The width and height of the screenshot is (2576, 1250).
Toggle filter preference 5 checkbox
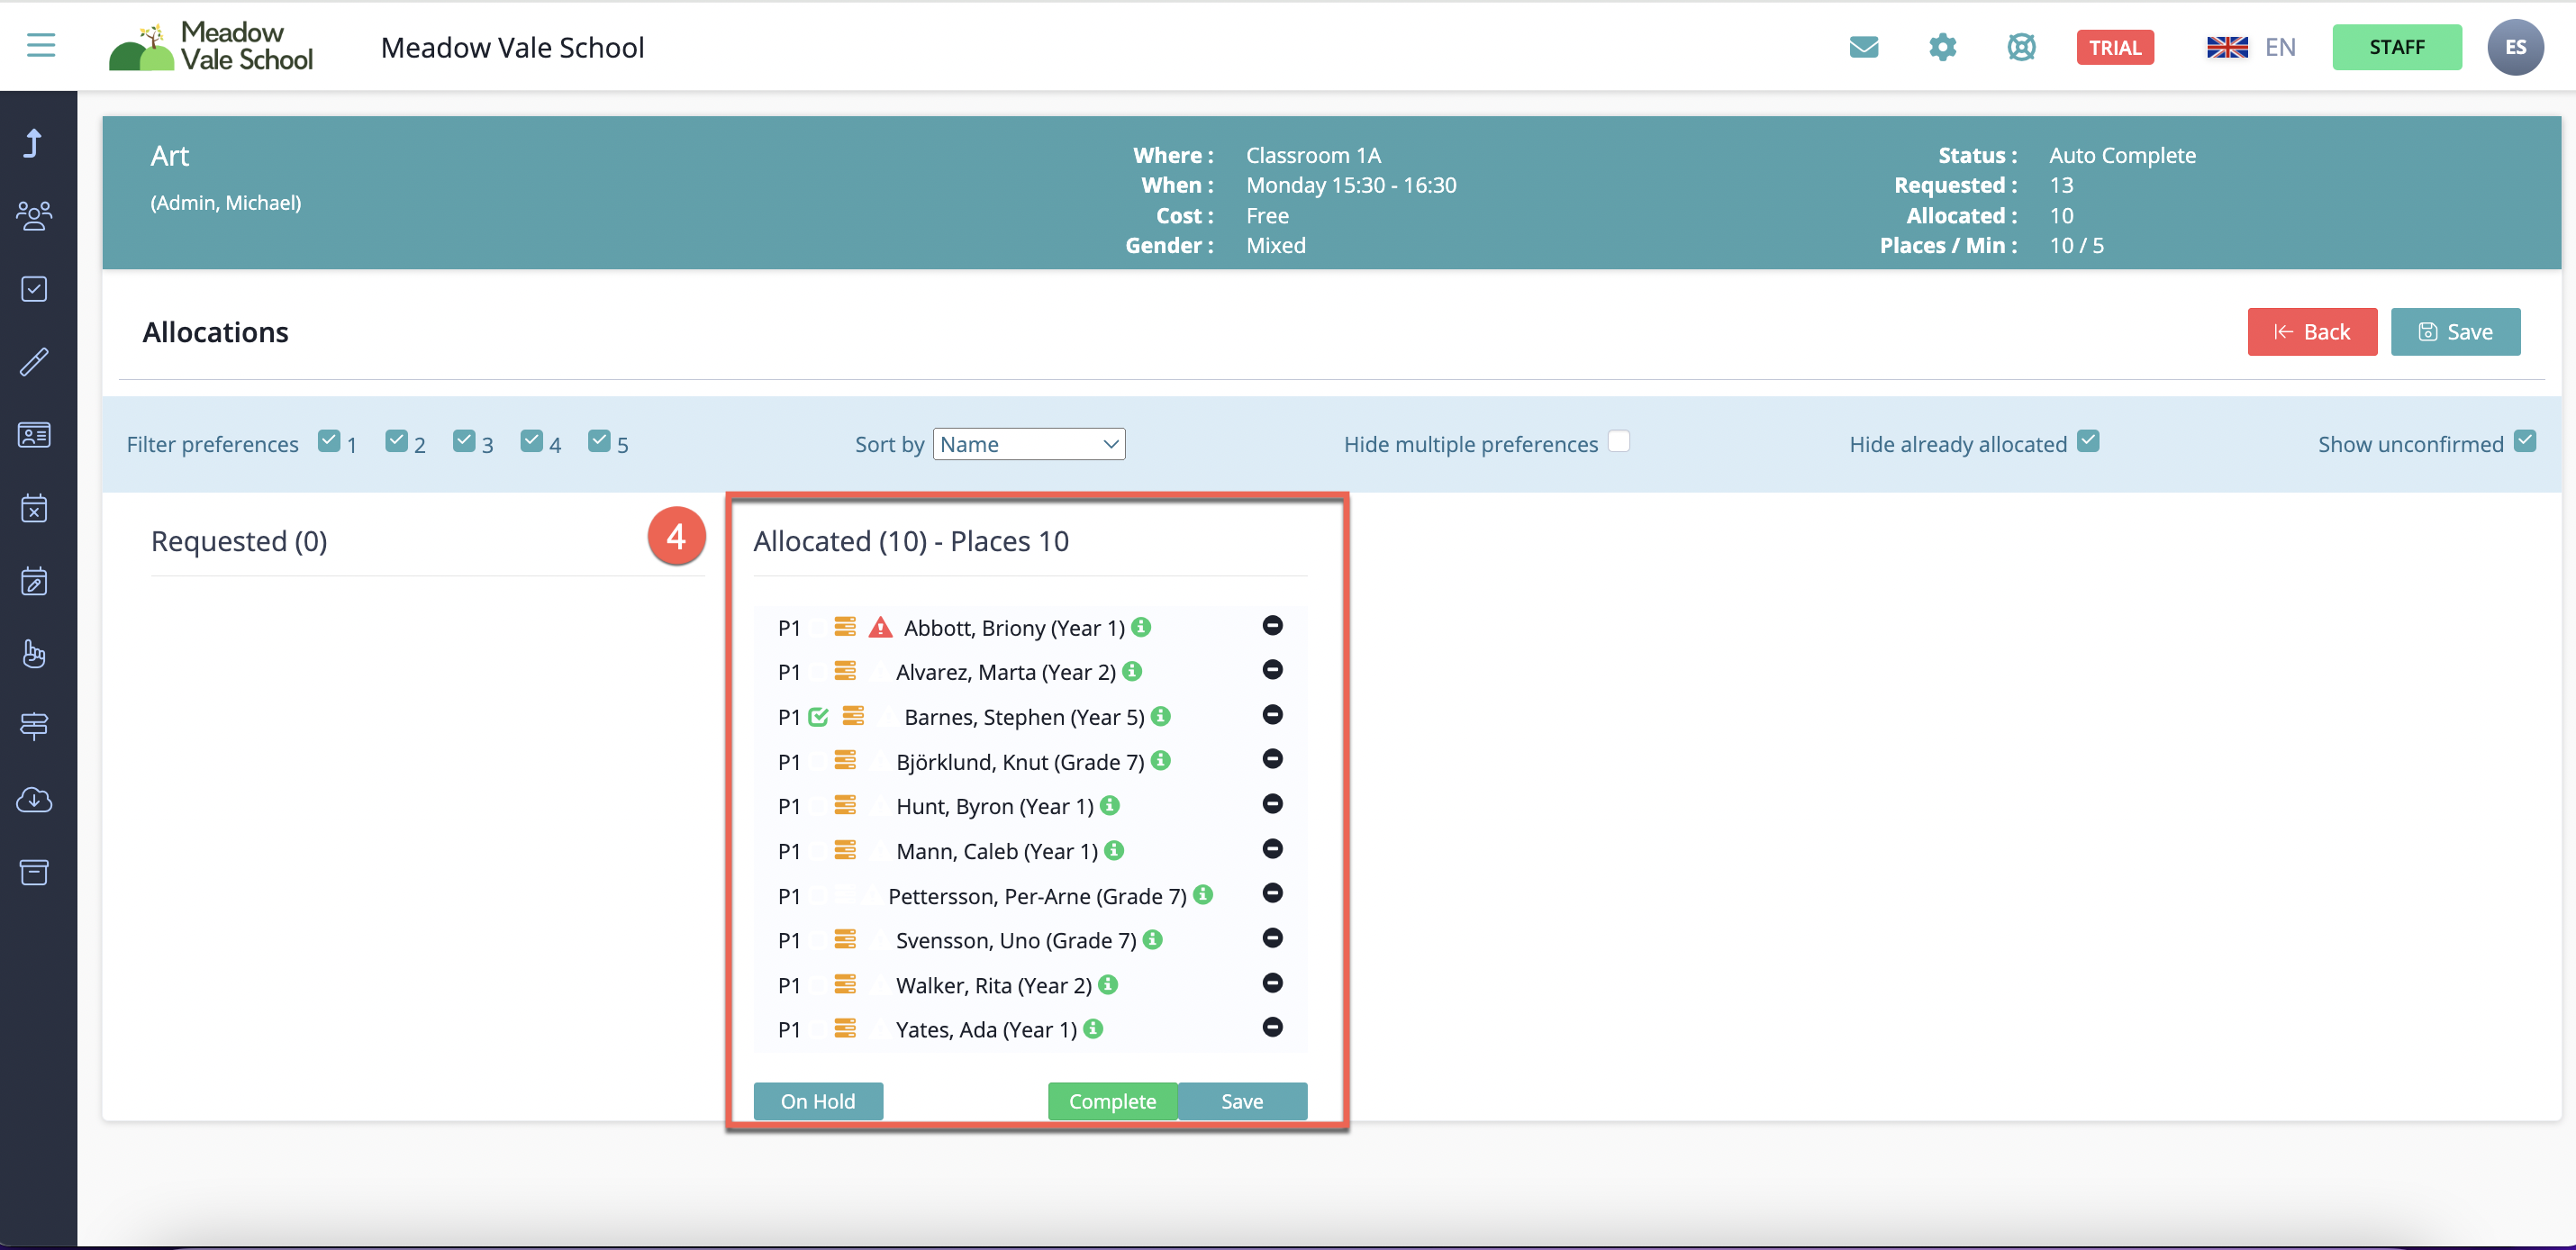[x=599, y=441]
